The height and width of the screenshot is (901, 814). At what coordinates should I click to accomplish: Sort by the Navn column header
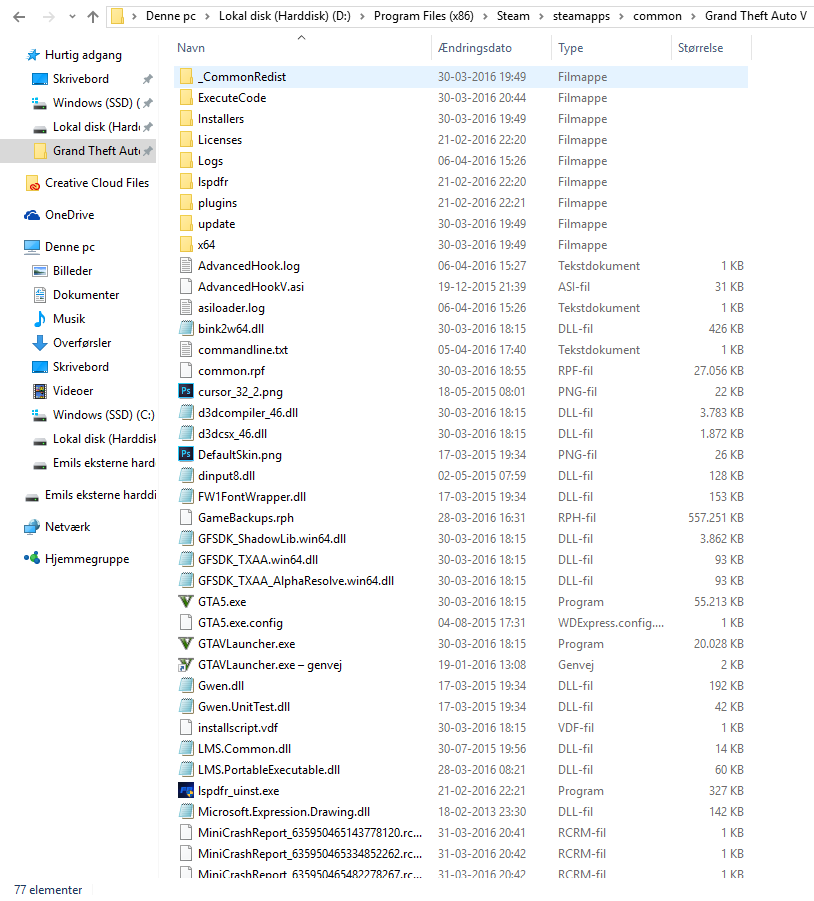[191, 48]
